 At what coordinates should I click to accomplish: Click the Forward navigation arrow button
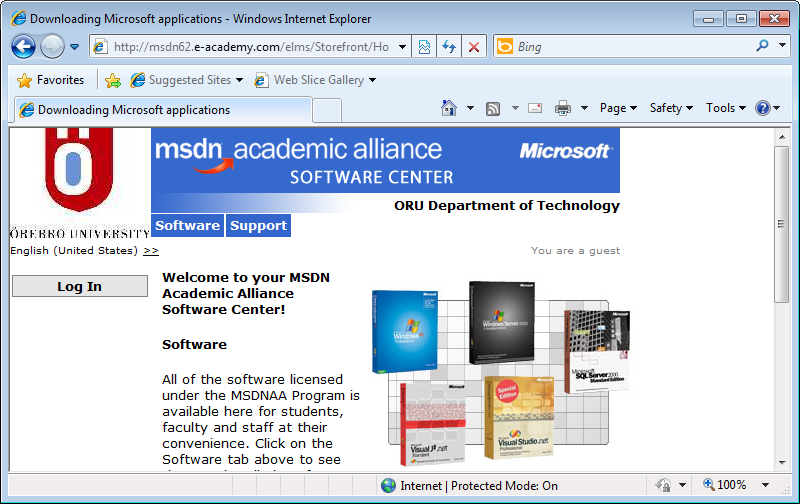click(52, 46)
